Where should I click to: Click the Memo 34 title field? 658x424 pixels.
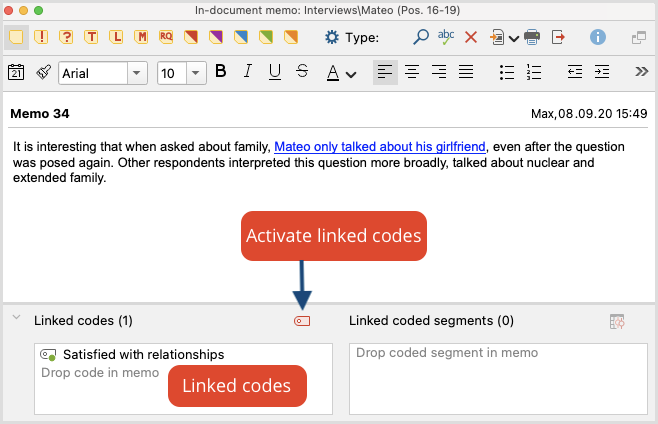[40, 114]
